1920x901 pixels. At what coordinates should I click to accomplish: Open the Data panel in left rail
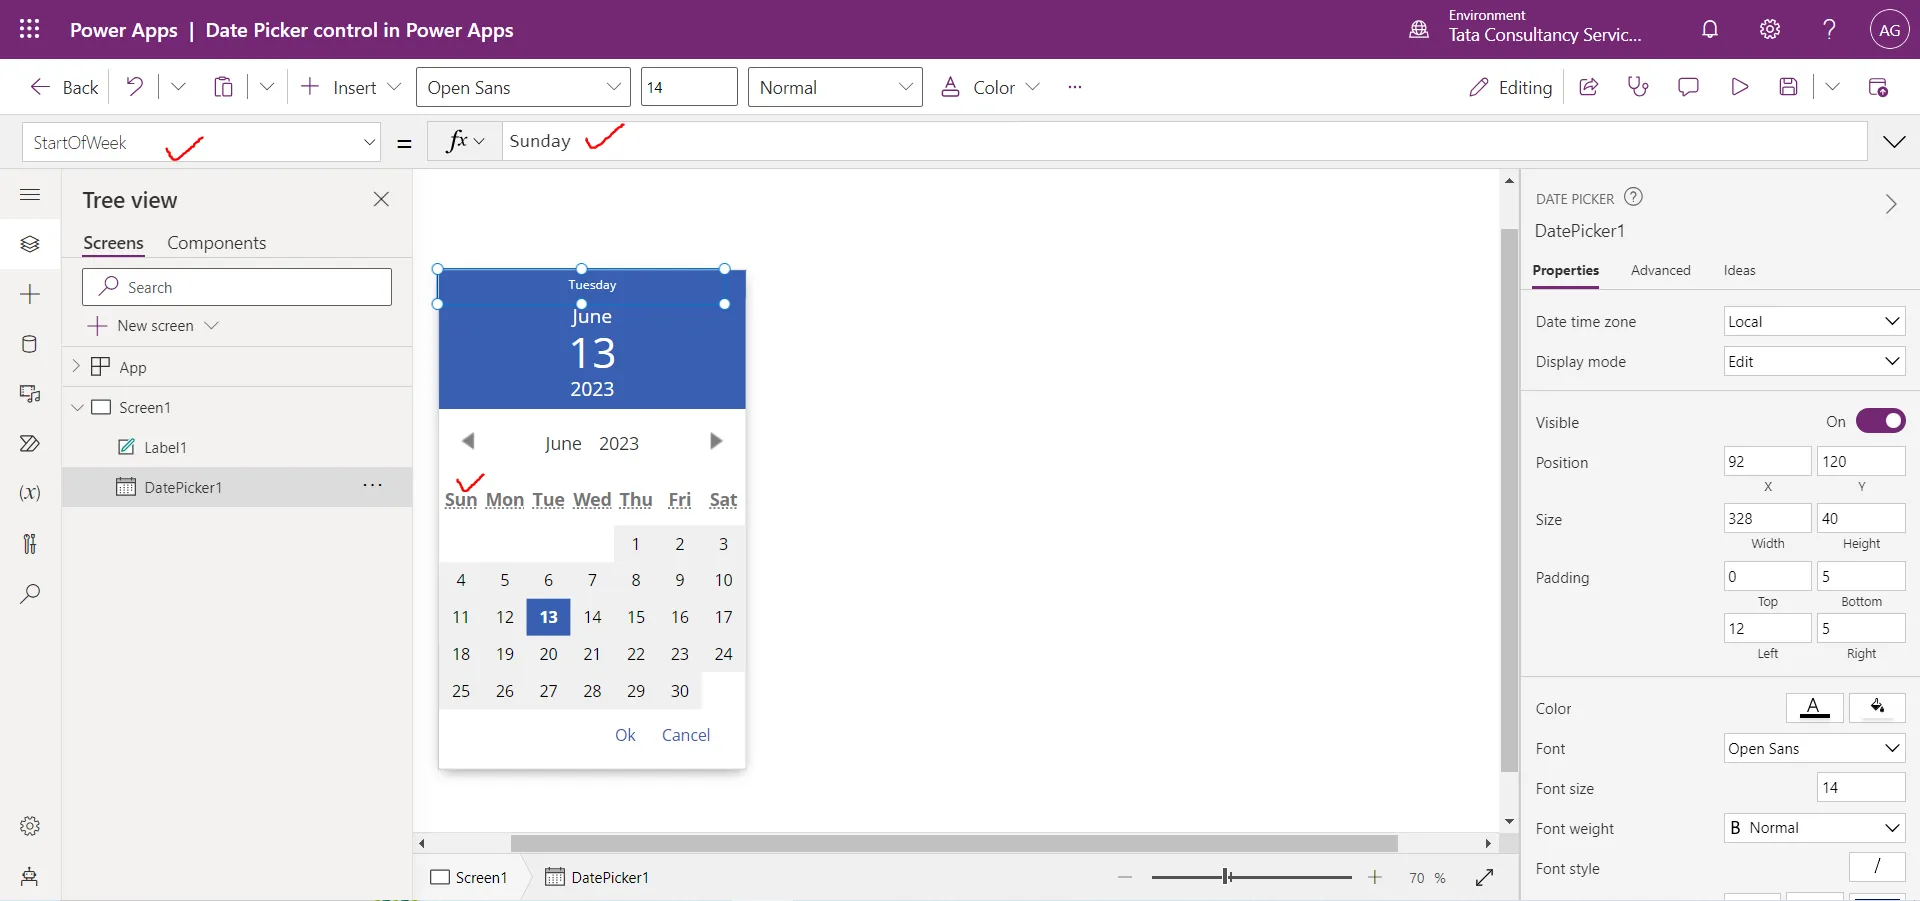29,345
